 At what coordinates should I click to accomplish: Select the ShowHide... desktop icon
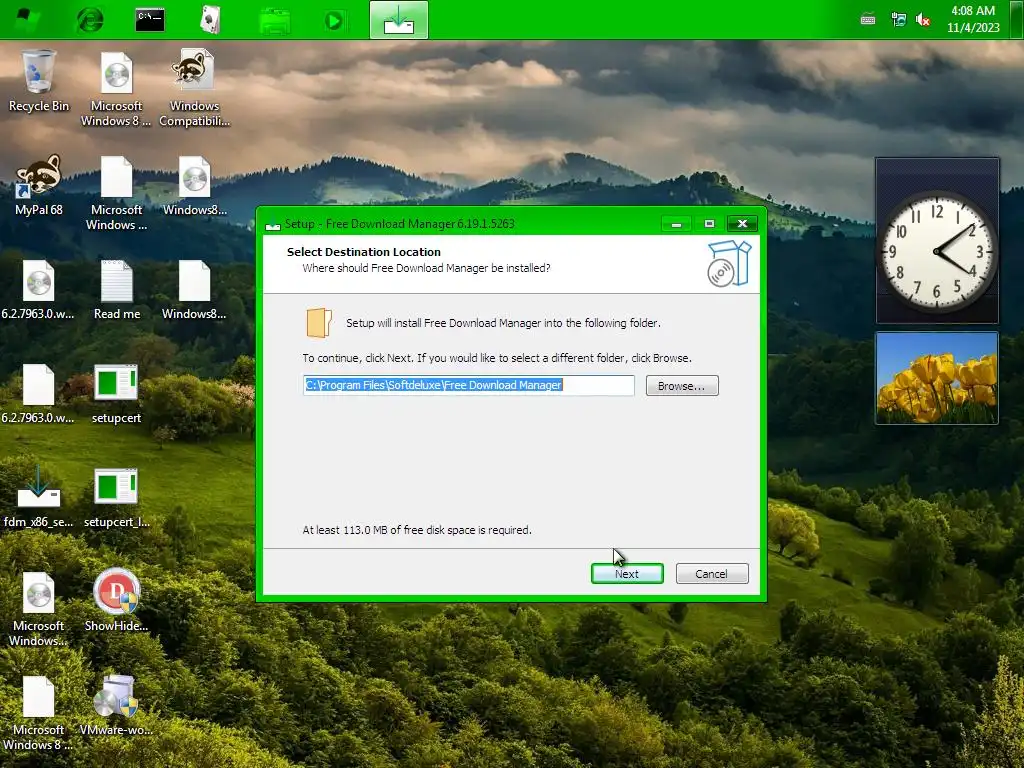tap(116, 600)
